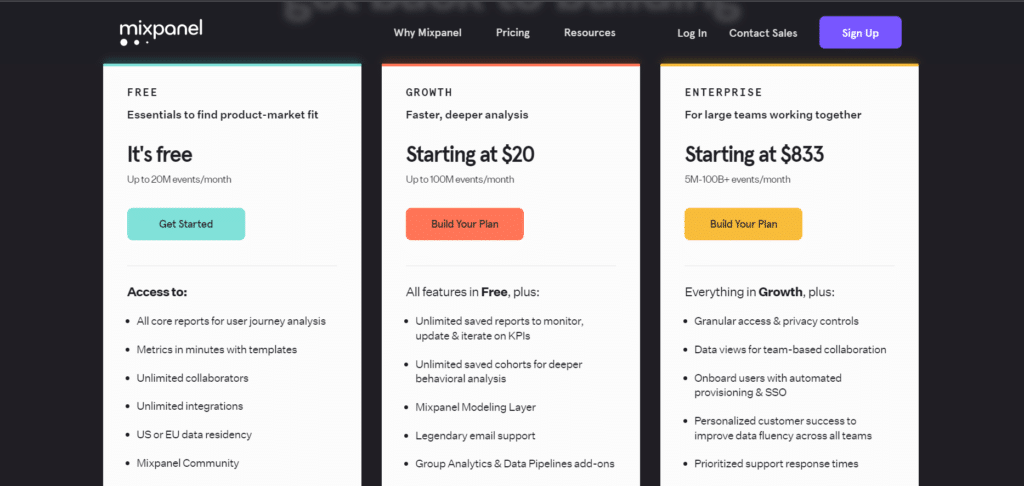Click the "Starting at $20" price
Screen dimensions: 1024x486
point(470,154)
